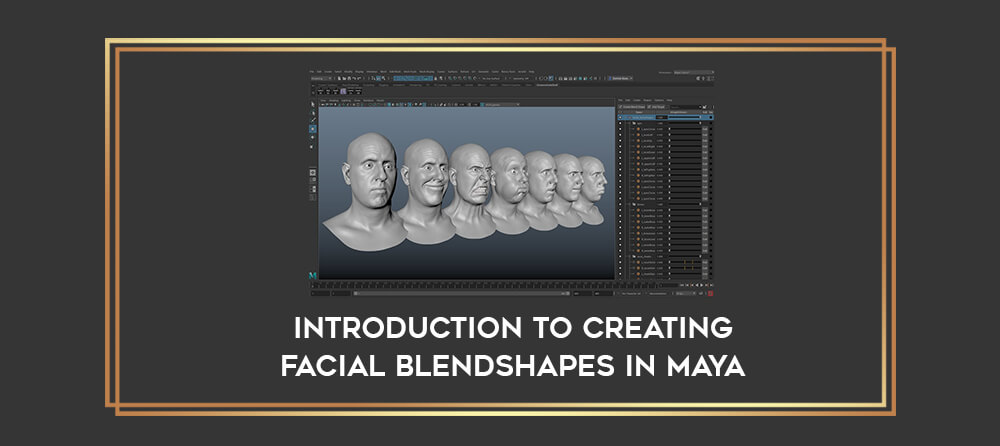Click on the animation range slider bar
Viewport: 1000px width, 446px height.
point(461,294)
